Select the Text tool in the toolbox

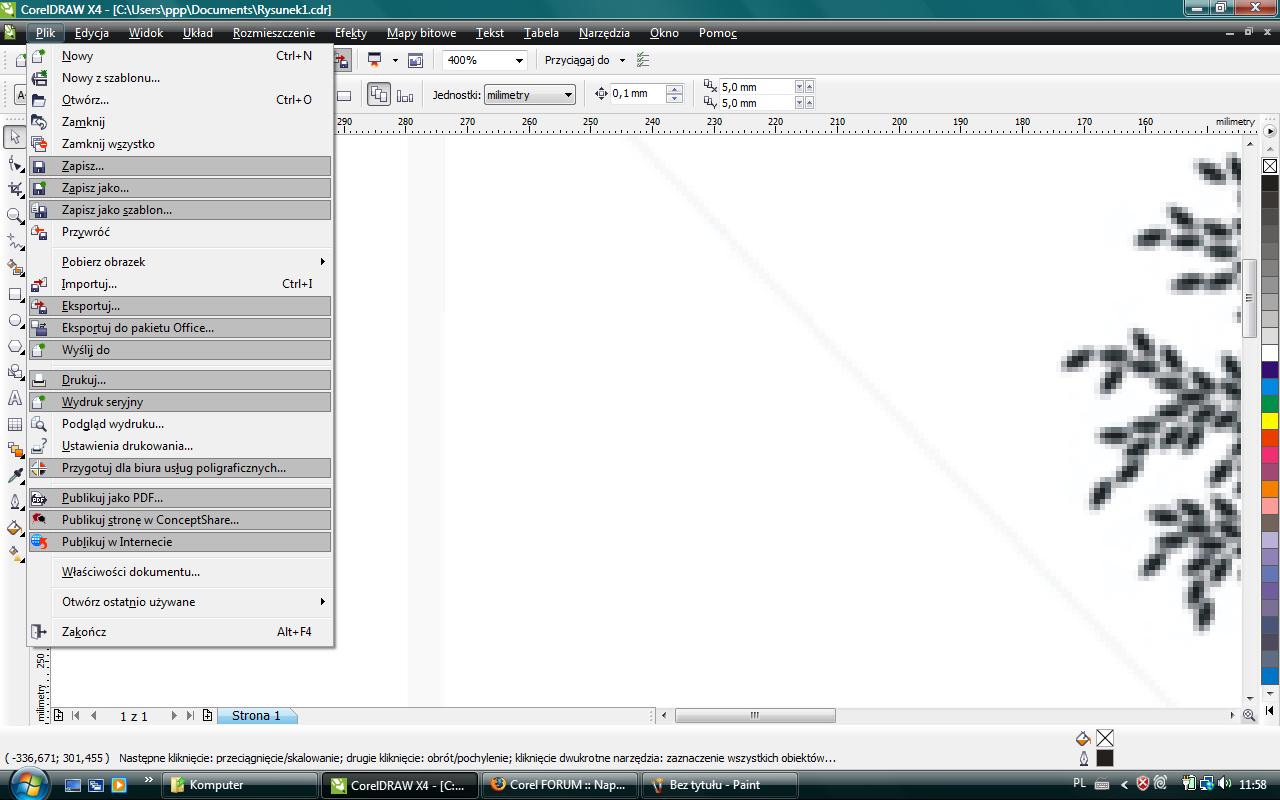(14, 398)
